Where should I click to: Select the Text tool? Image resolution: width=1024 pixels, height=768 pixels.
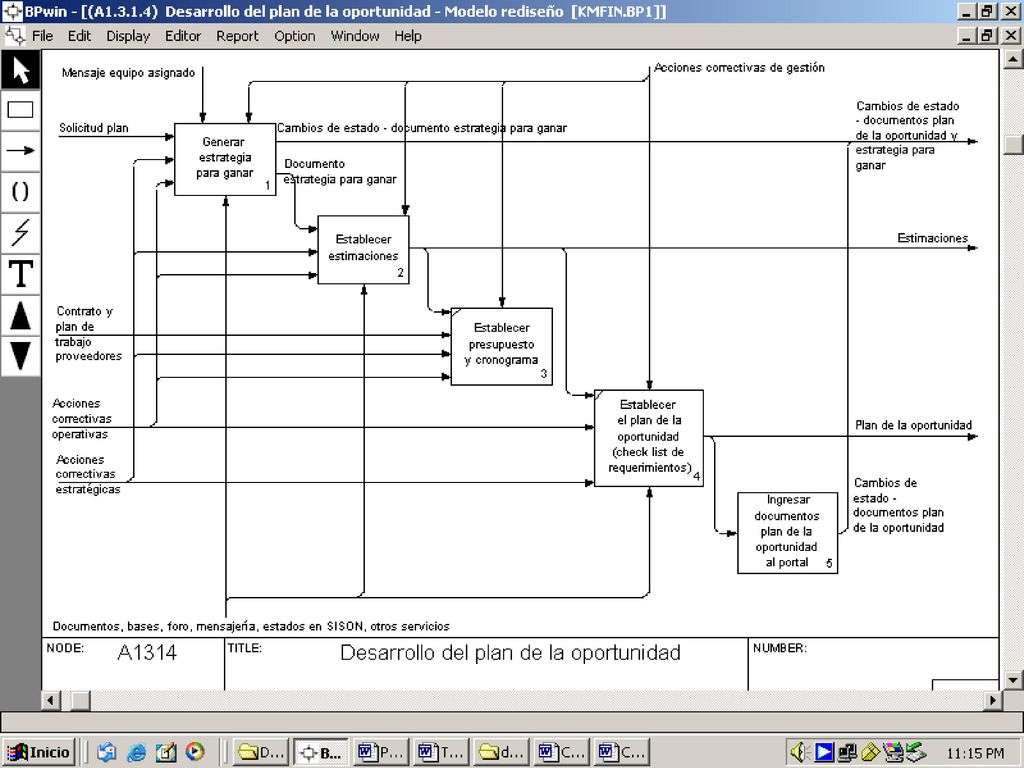tap(20, 274)
